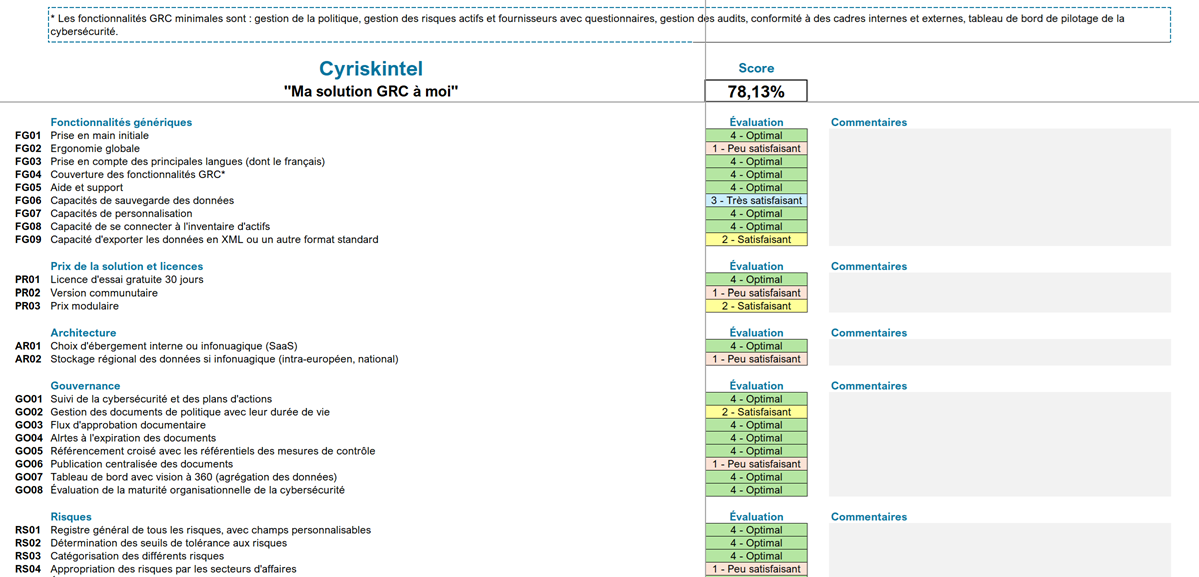Select the FG02 Ergonomie globale evaluation cell
Screen dimensions: 1199x577
[755, 149]
